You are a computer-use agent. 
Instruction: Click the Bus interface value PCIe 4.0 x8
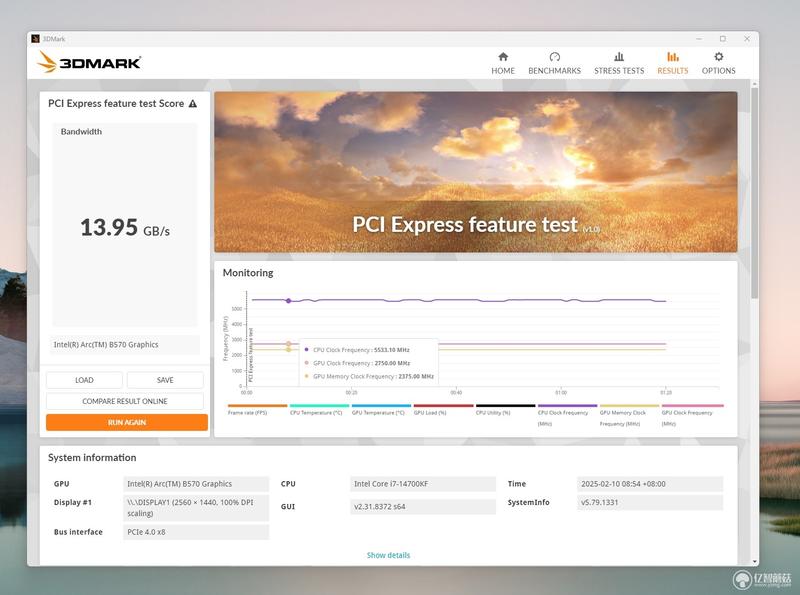tap(196, 532)
